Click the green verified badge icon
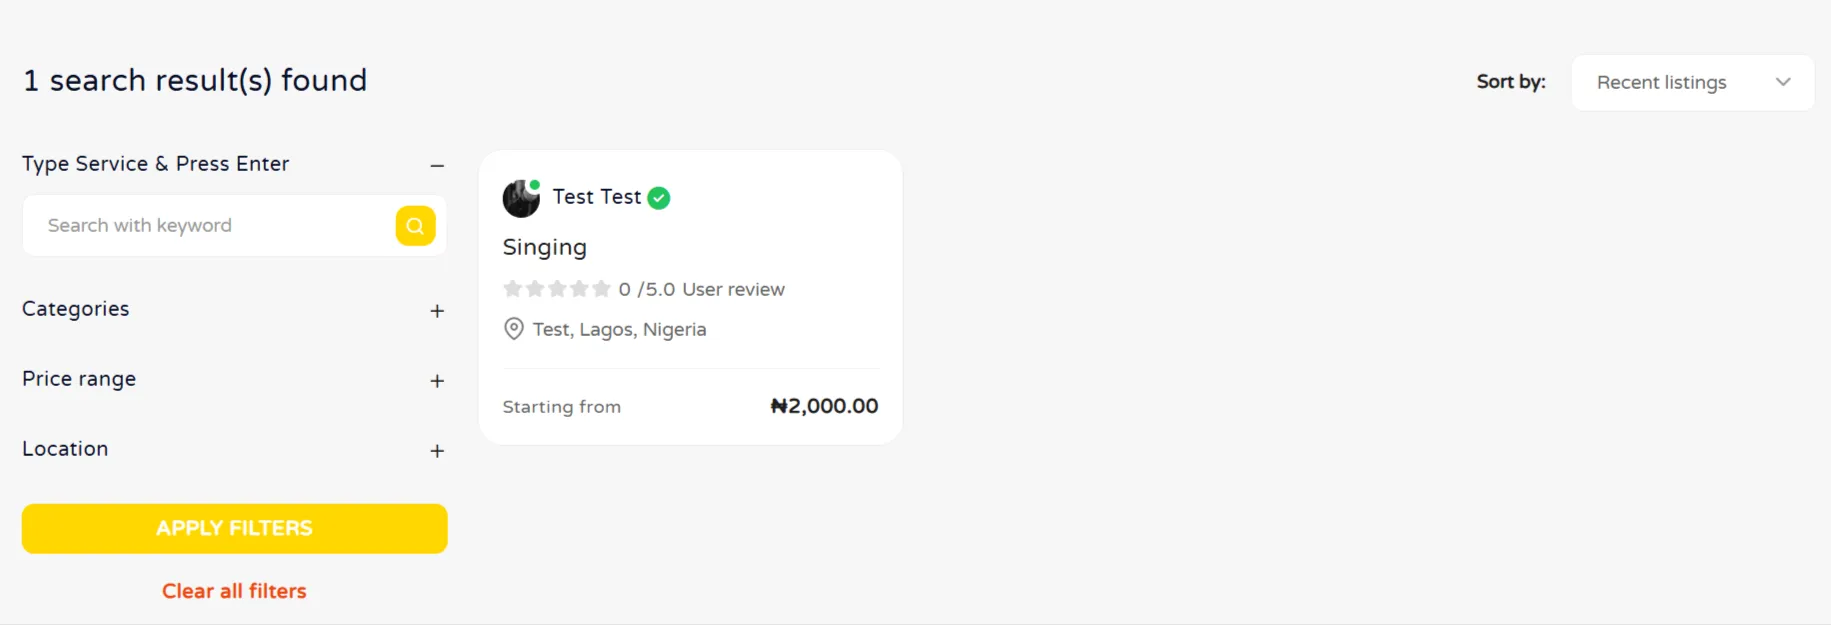Screen dimensions: 1831x625 (x=659, y=198)
